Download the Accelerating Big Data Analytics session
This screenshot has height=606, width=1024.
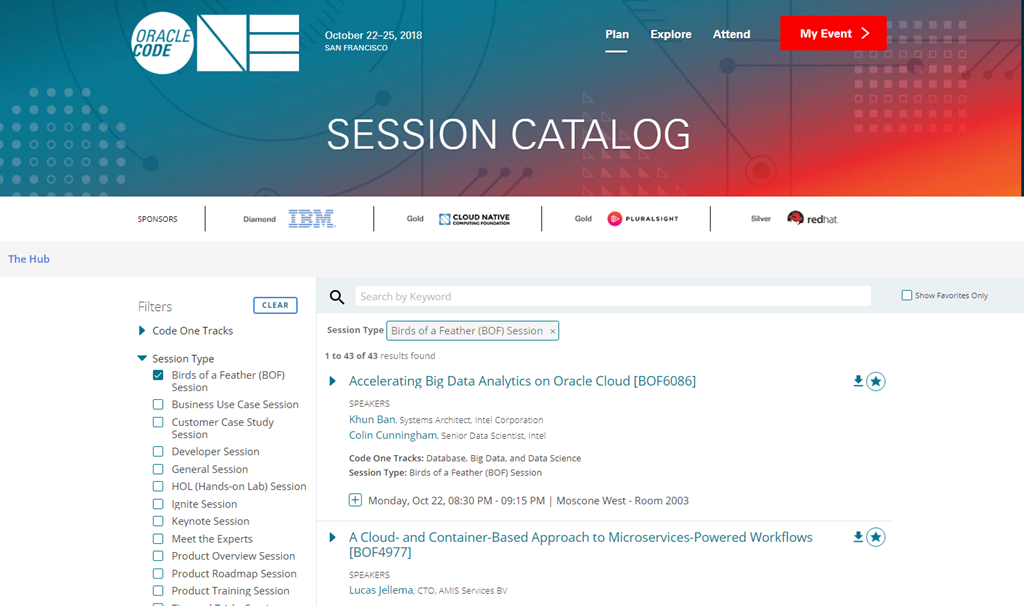[858, 381]
